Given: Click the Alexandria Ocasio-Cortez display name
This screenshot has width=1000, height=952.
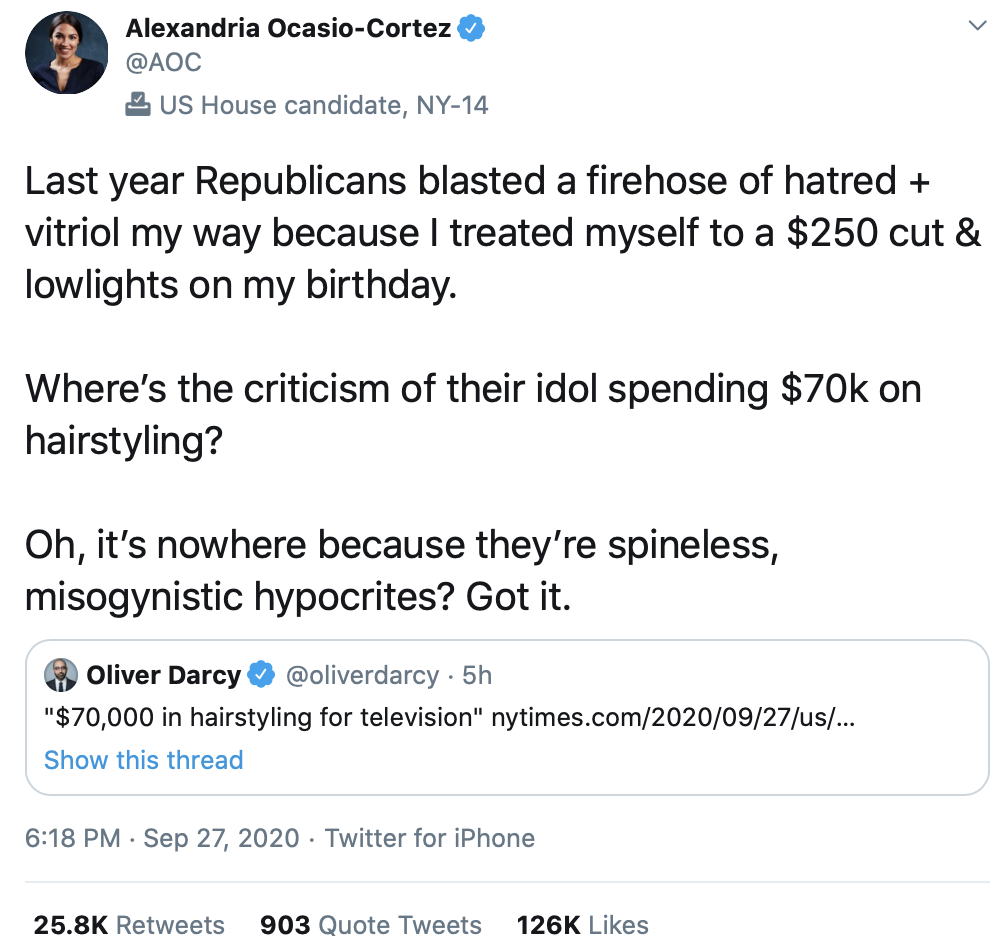Looking at the screenshot, I should [287, 29].
